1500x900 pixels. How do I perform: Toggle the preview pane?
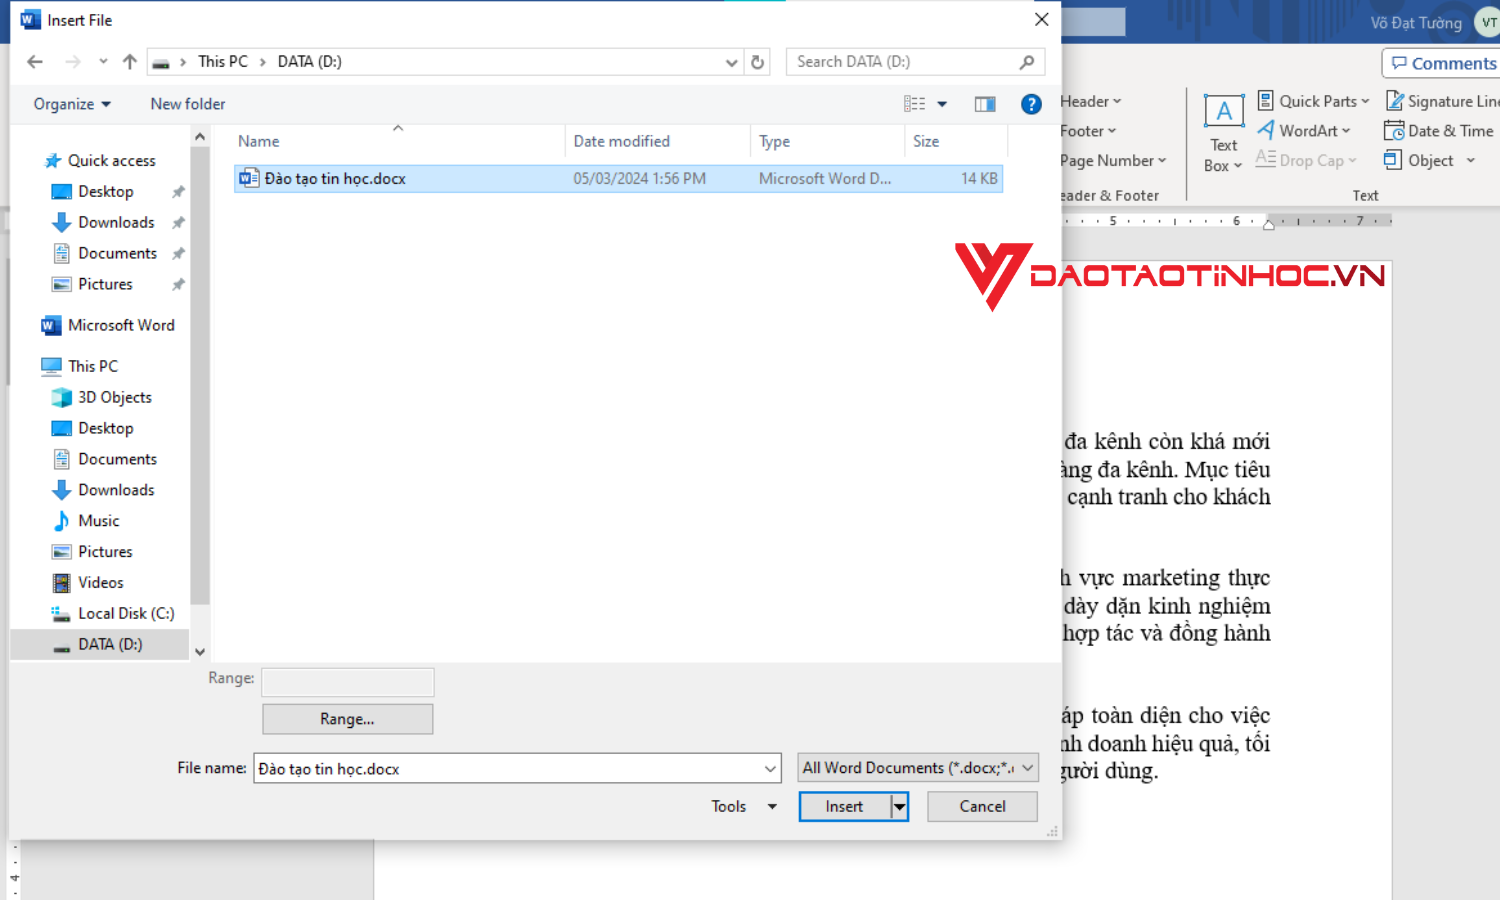click(985, 103)
